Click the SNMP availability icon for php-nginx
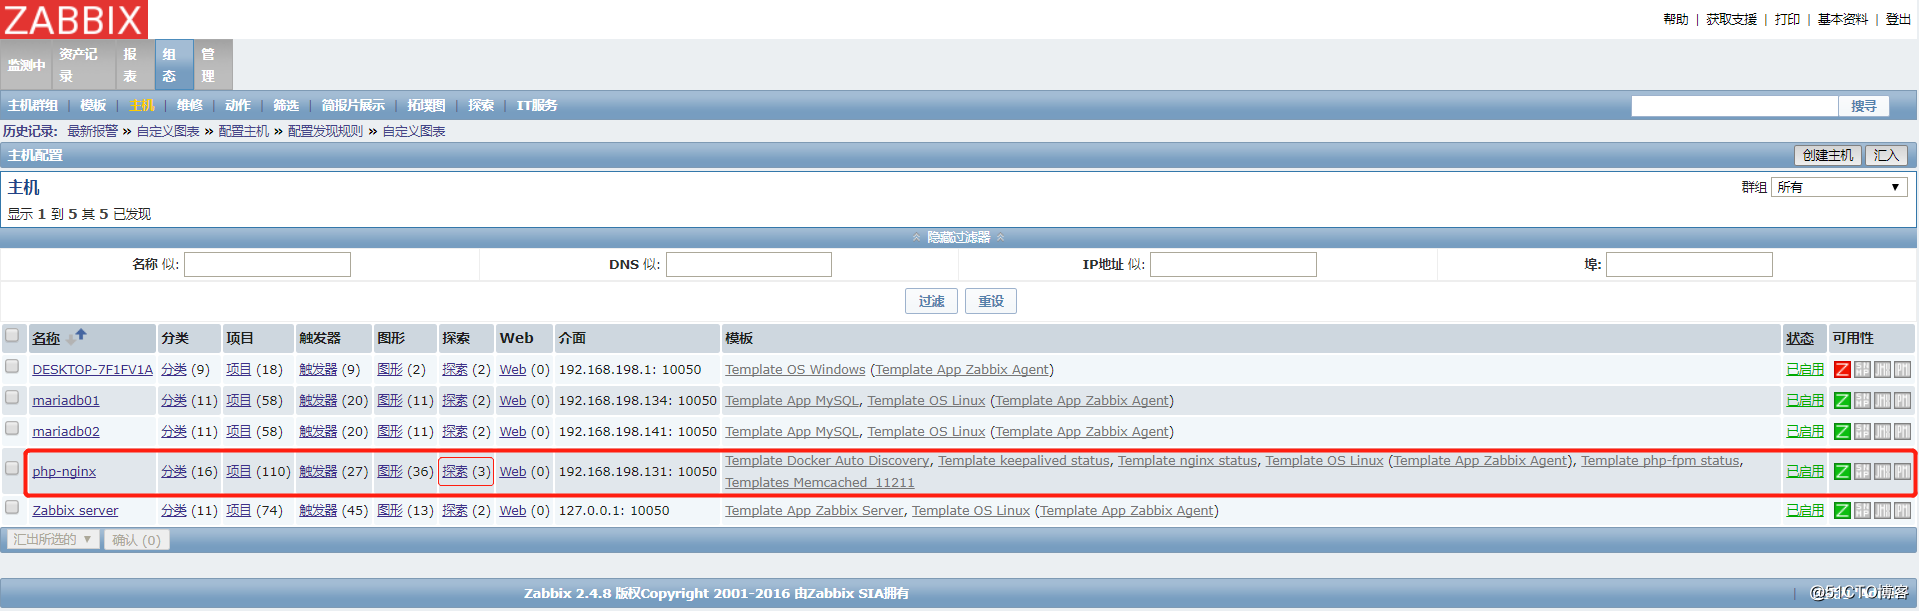 pos(1862,472)
